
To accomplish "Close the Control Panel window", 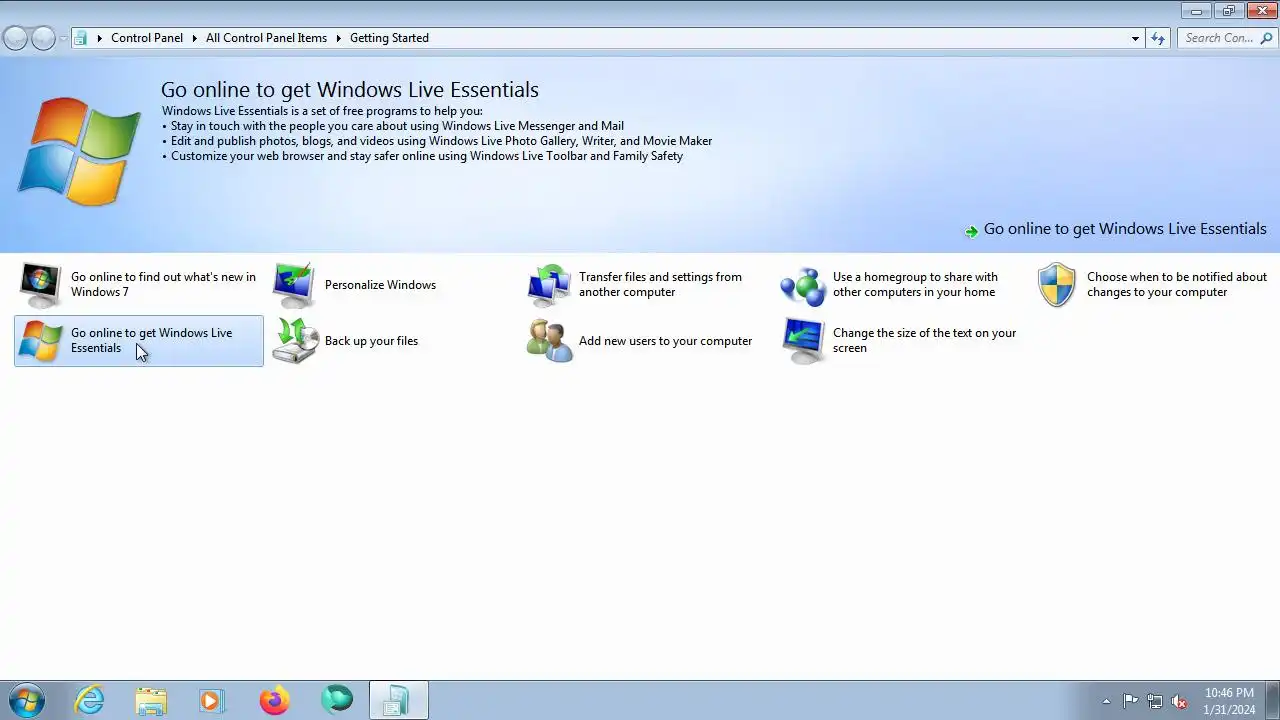I will point(1262,11).
